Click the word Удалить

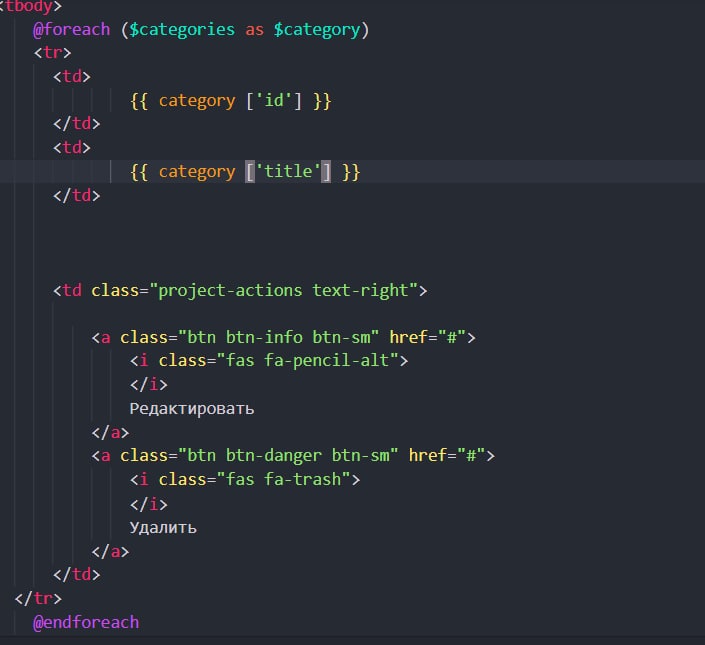pyautogui.click(x=163, y=527)
